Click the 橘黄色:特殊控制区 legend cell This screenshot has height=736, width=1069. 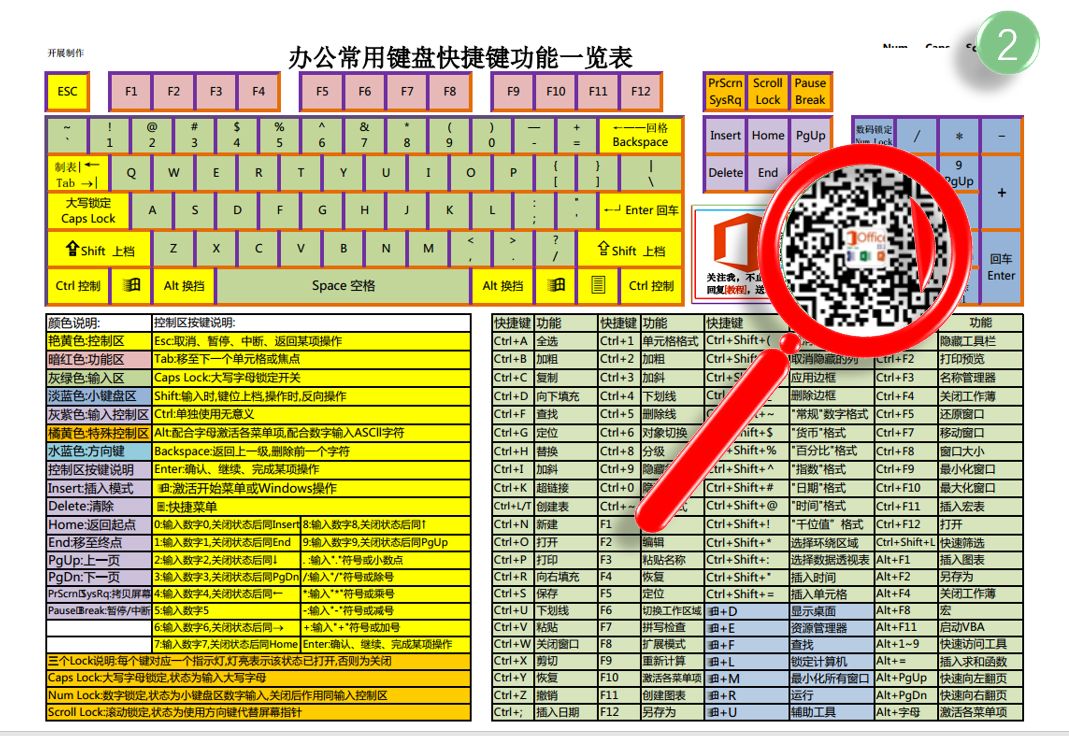click(98, 433)
